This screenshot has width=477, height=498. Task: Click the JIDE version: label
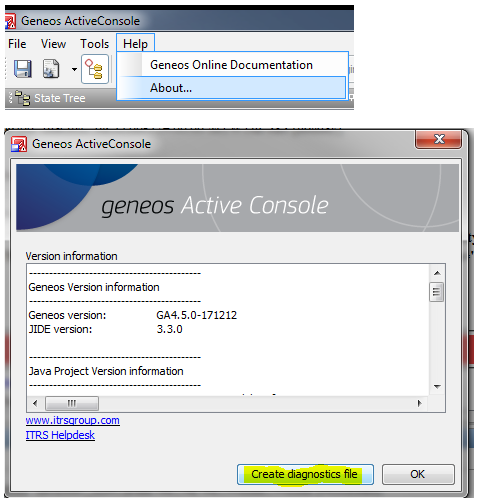(60, 329)
